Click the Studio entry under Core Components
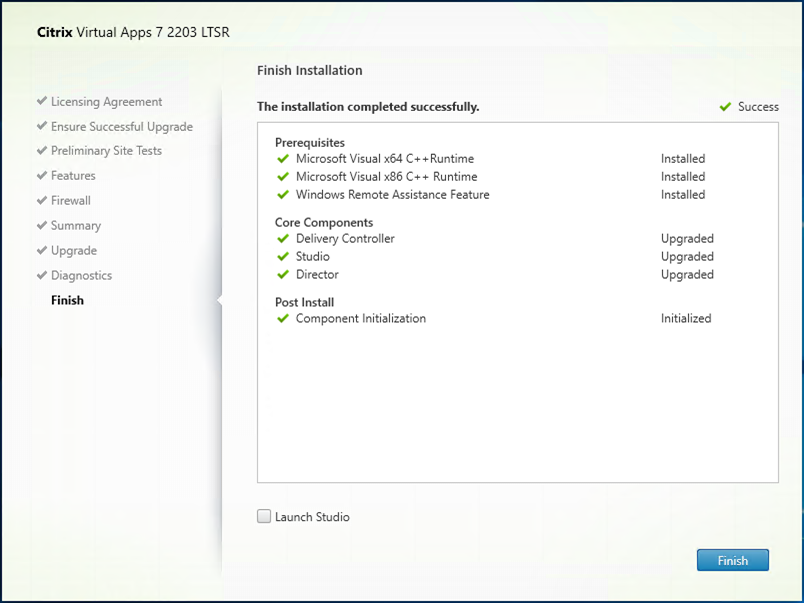Screen dimensions: 804x603 (312, 256)
